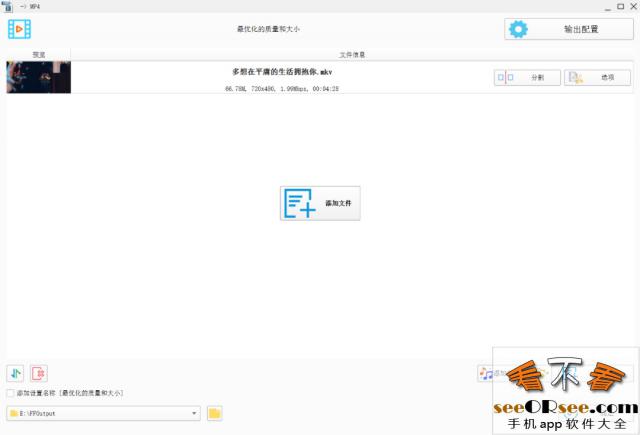Select the 多想在平庸的生活拥抱你.mkv file row
This screenshot has width=640, height=435.
point(282,77)
